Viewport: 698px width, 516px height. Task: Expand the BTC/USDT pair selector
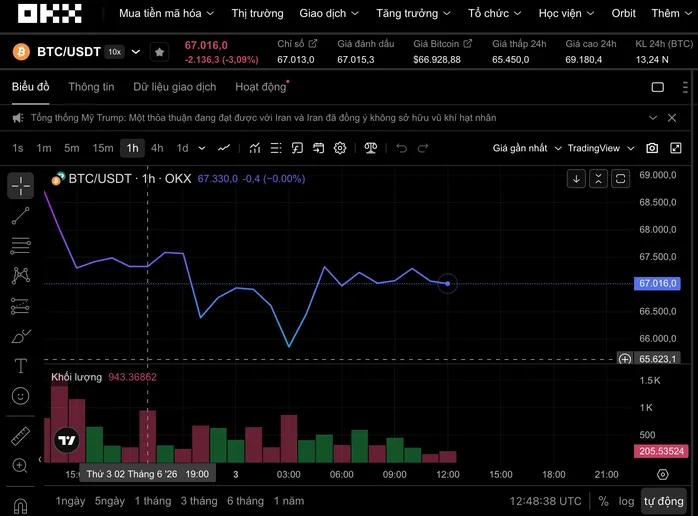click(x=136, y=52)
